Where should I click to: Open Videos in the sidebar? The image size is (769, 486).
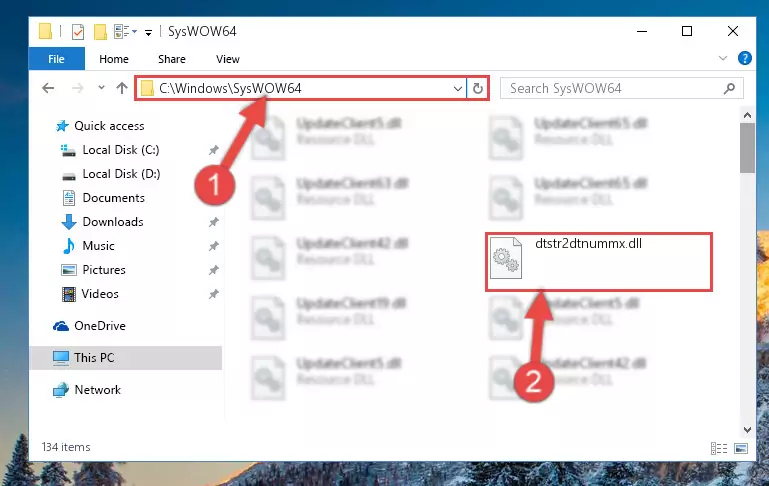pos(100,294)
